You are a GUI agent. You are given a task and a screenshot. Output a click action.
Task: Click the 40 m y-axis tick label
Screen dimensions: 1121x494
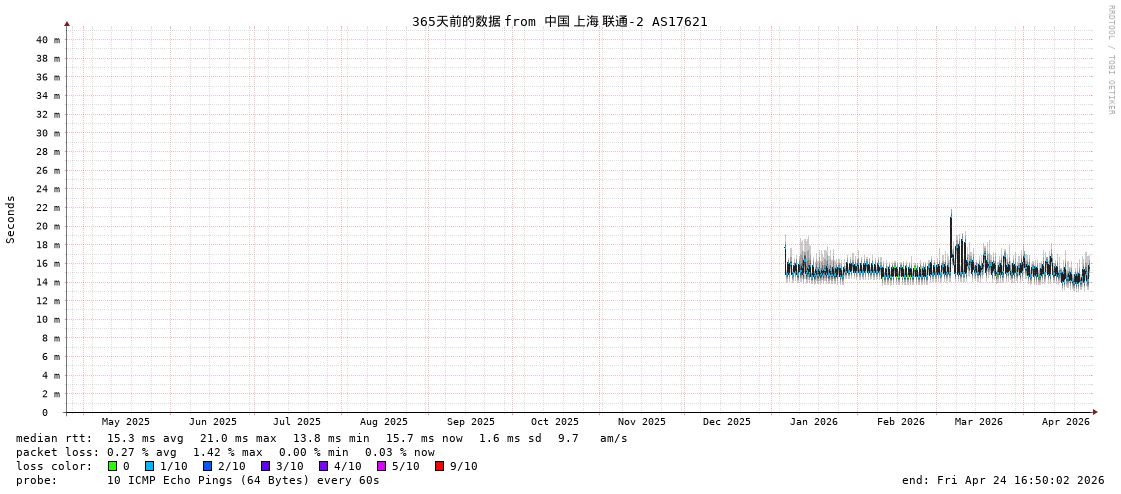[49, 40]
